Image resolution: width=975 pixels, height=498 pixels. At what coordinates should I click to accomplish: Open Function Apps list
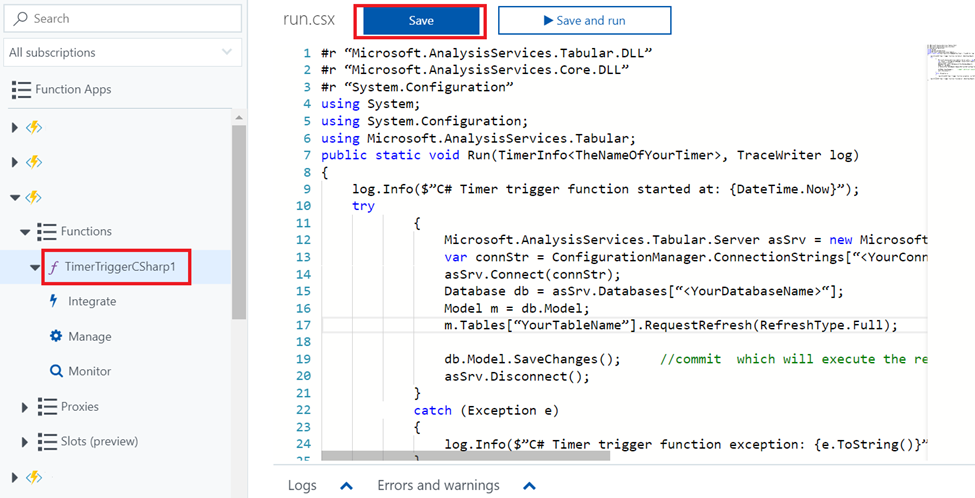click(x=73, y=90)
